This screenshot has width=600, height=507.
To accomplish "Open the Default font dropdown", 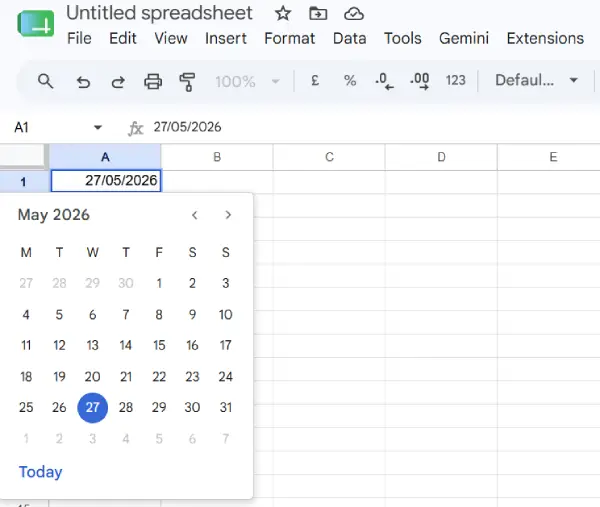I will [x=536, y=80].
